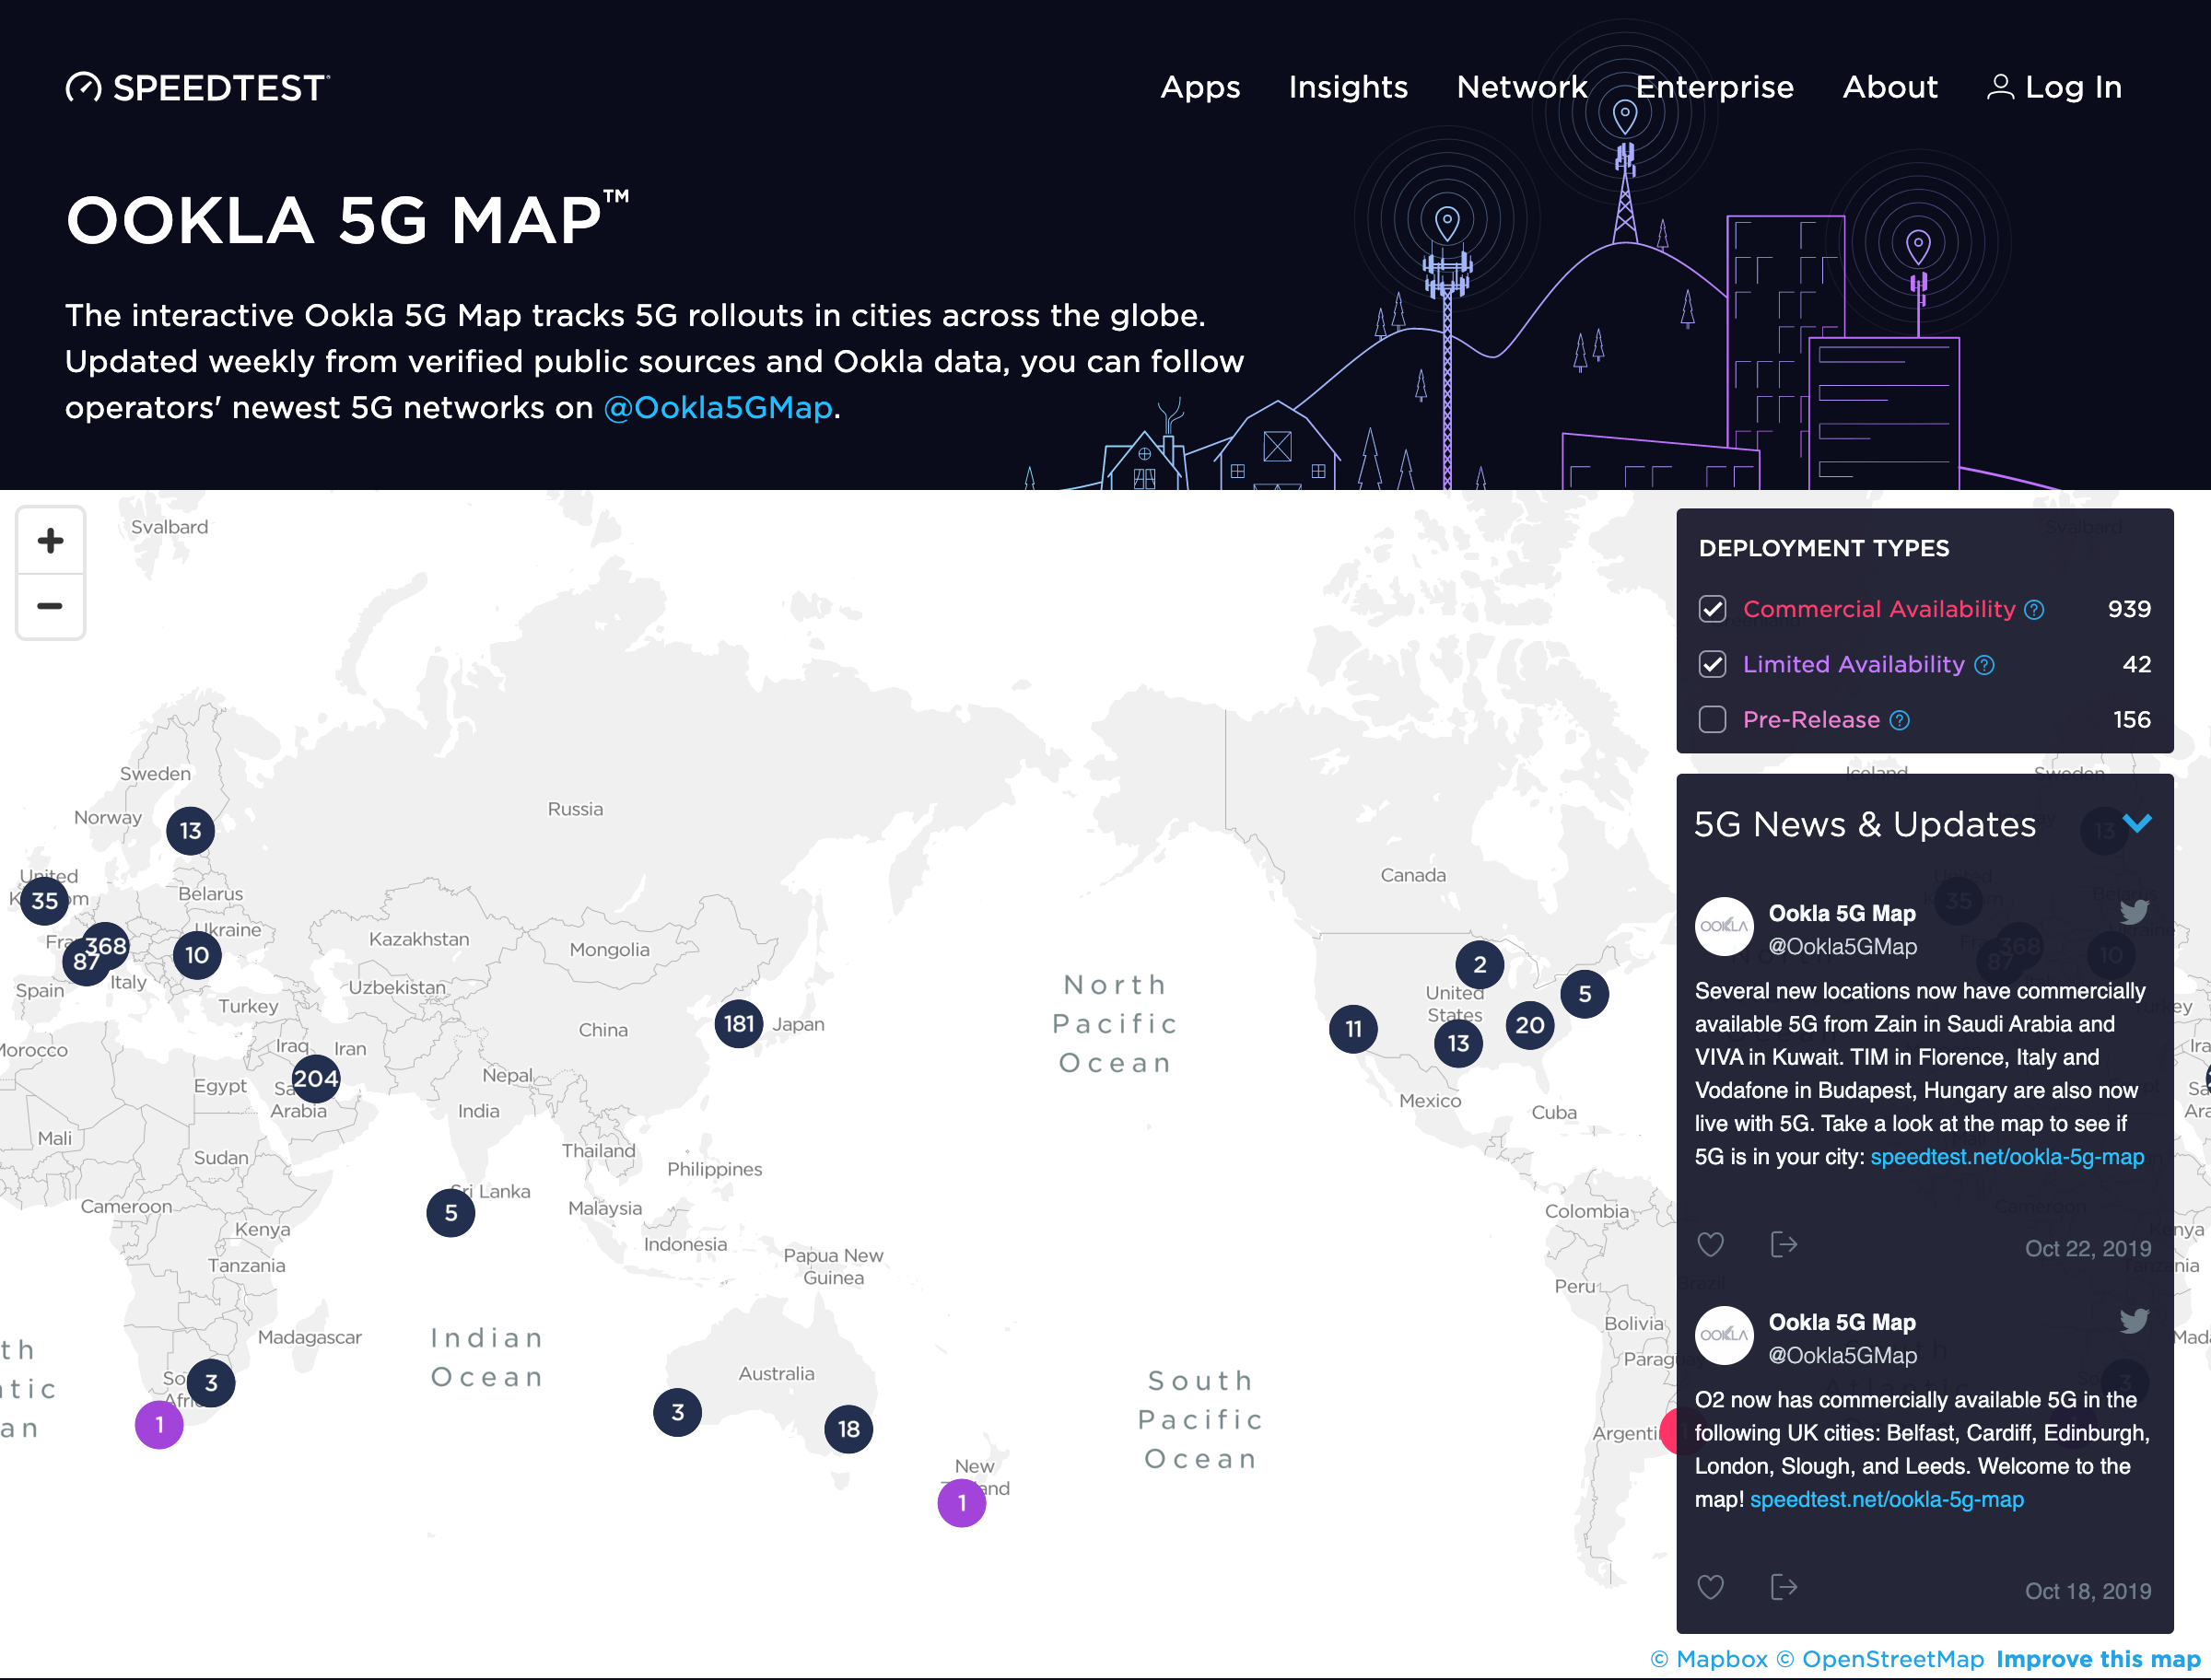This screenshot has height=1680, width=2211.
Task: Select purple 1 marker in New Zealand
Action: pos(962,1502)
